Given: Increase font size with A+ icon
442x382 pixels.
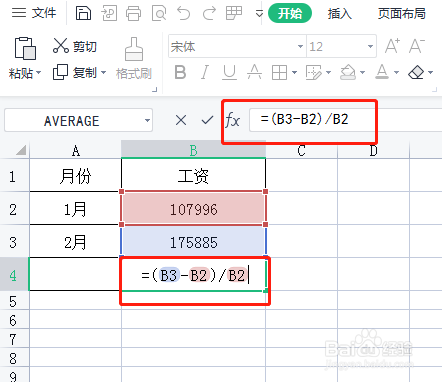Looking at the screenshot, I should [x=392, y=46].
